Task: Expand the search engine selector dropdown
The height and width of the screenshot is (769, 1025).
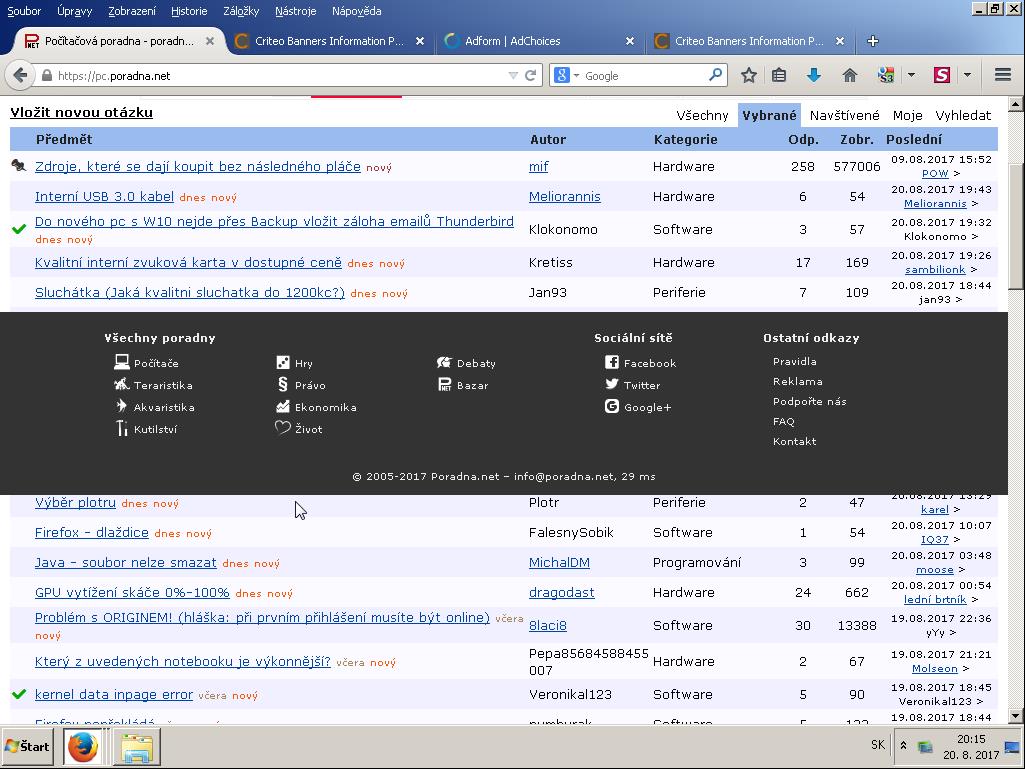Action: 566,75
